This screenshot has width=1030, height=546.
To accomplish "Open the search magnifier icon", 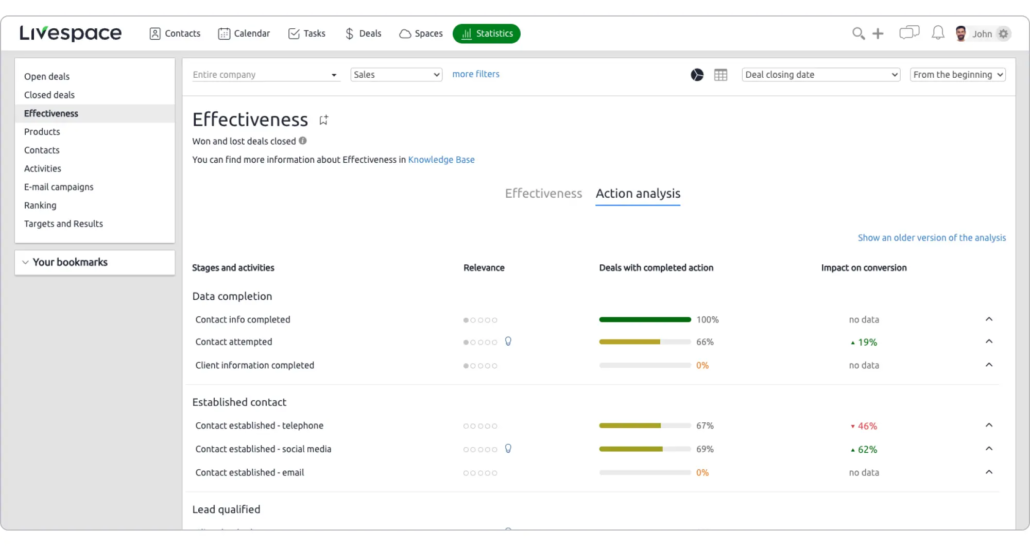I will coord(858,34).
